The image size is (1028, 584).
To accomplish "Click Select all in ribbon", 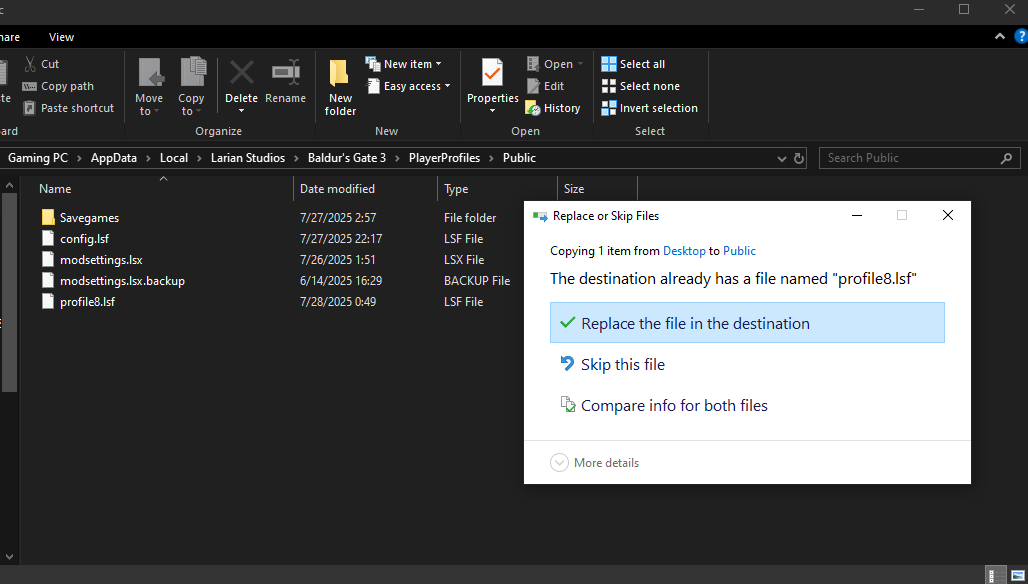I will [633, 64].
